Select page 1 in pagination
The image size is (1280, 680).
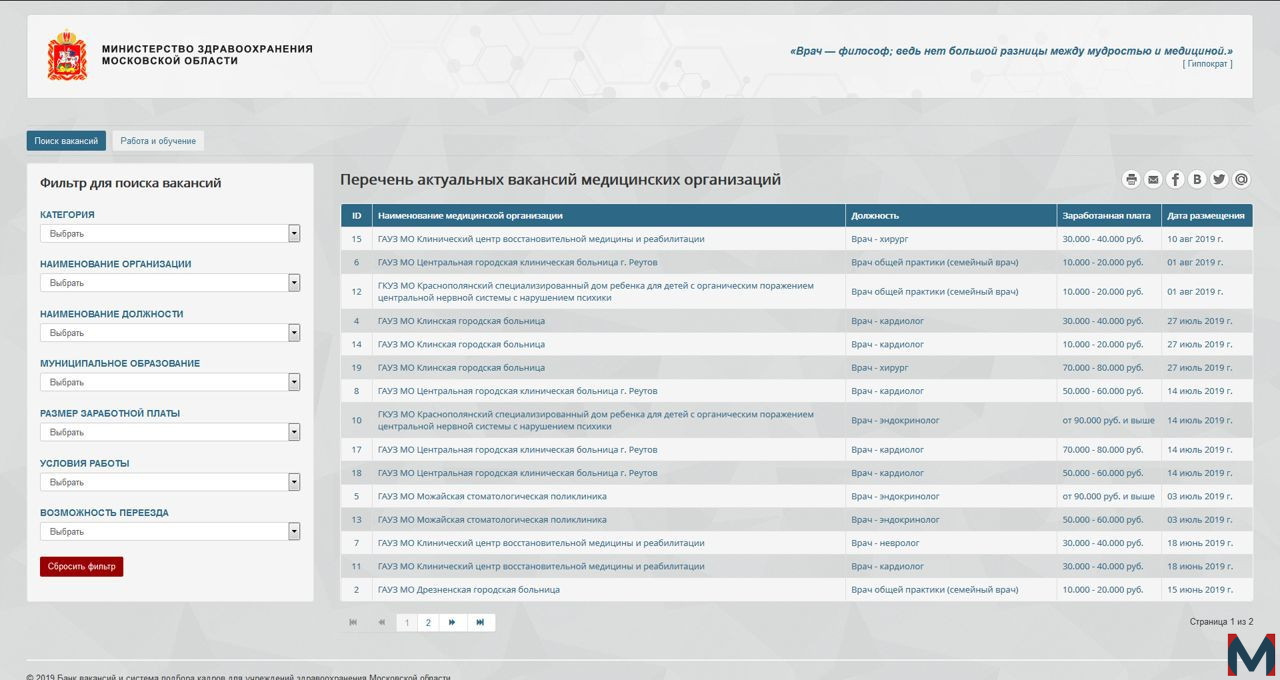[x=407, y=622]
